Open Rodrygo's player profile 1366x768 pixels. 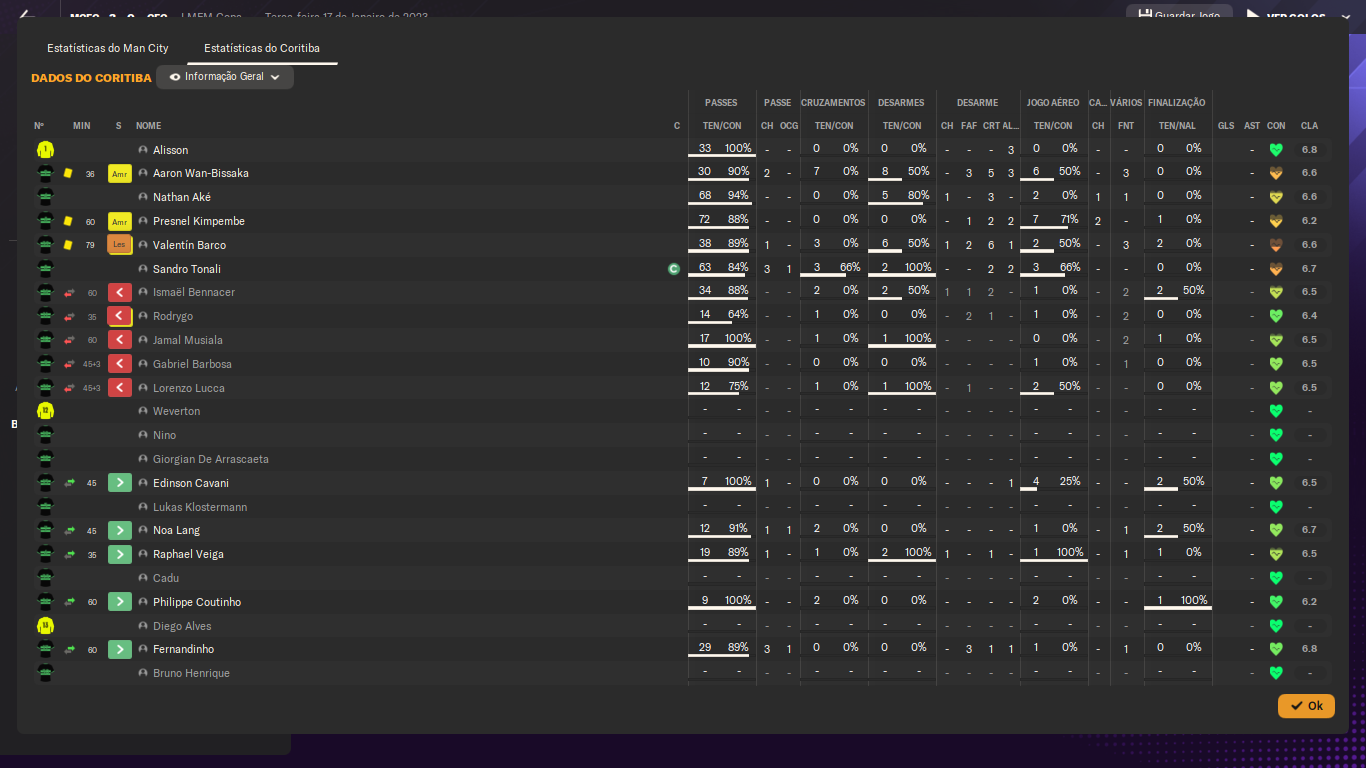(173, 316)
